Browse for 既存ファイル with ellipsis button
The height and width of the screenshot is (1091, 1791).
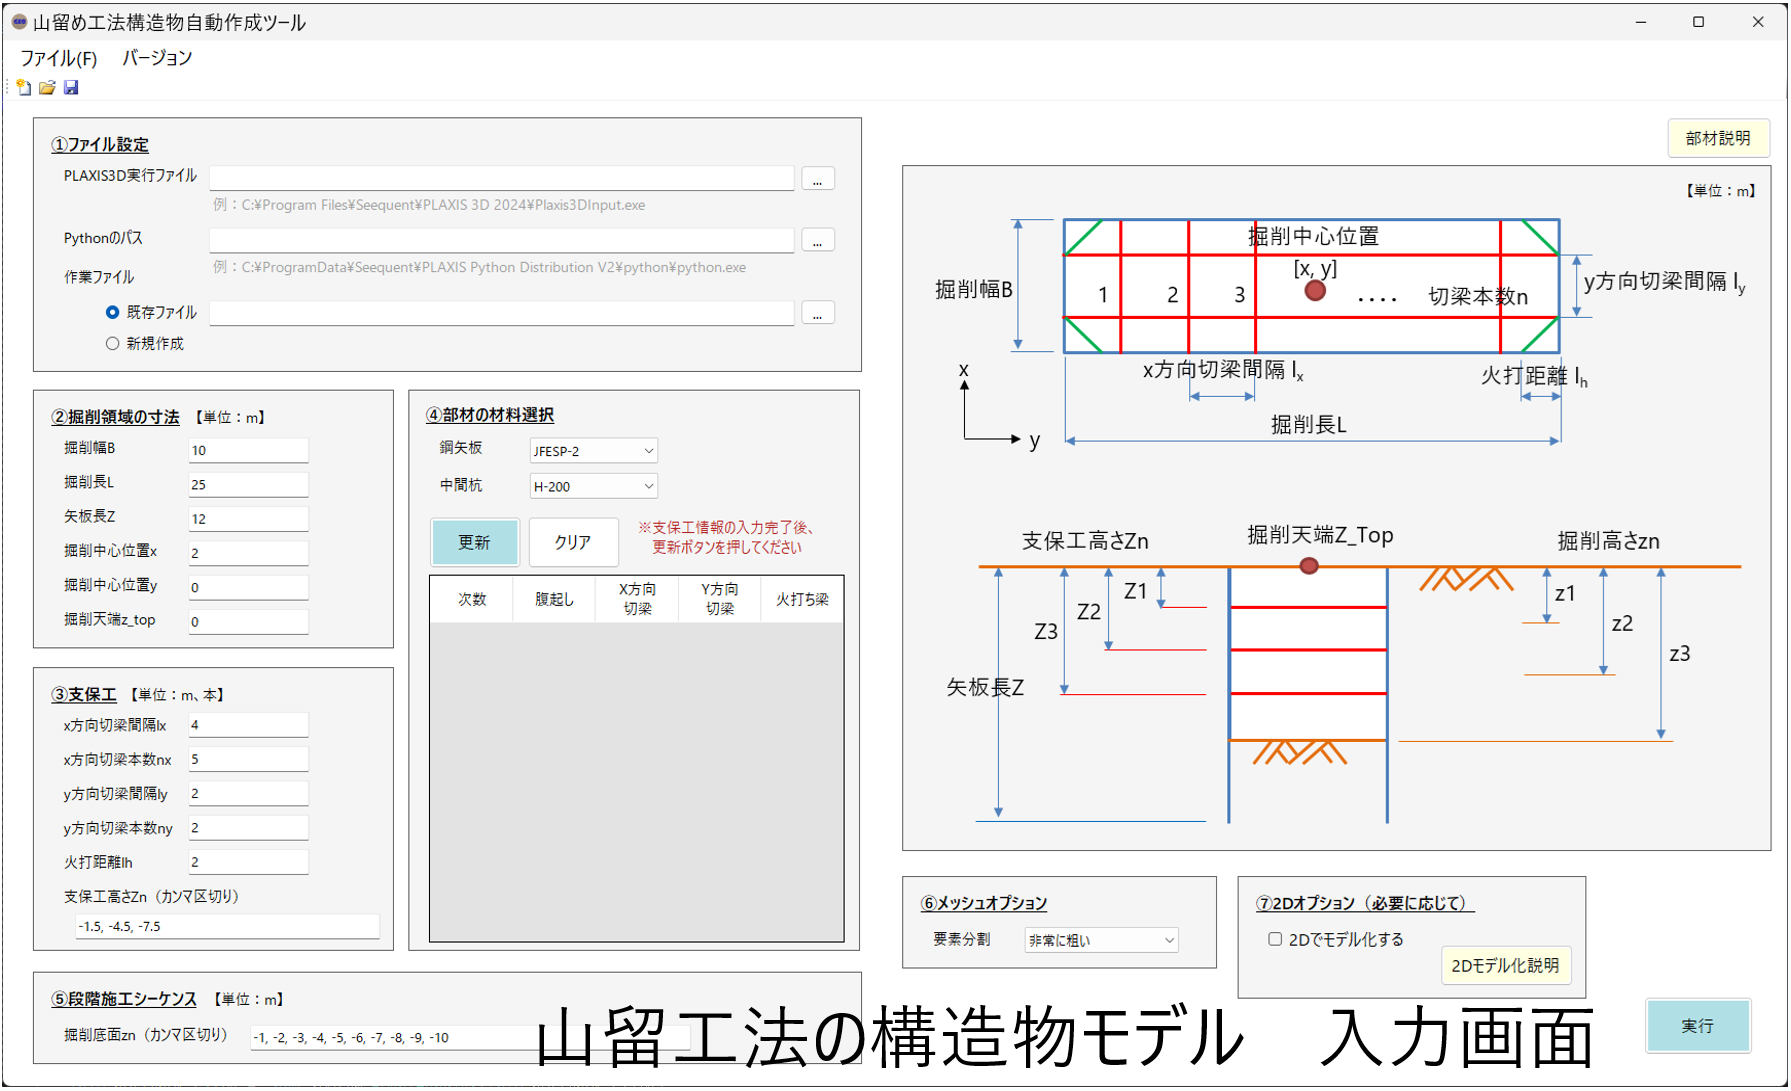(817, 314)
